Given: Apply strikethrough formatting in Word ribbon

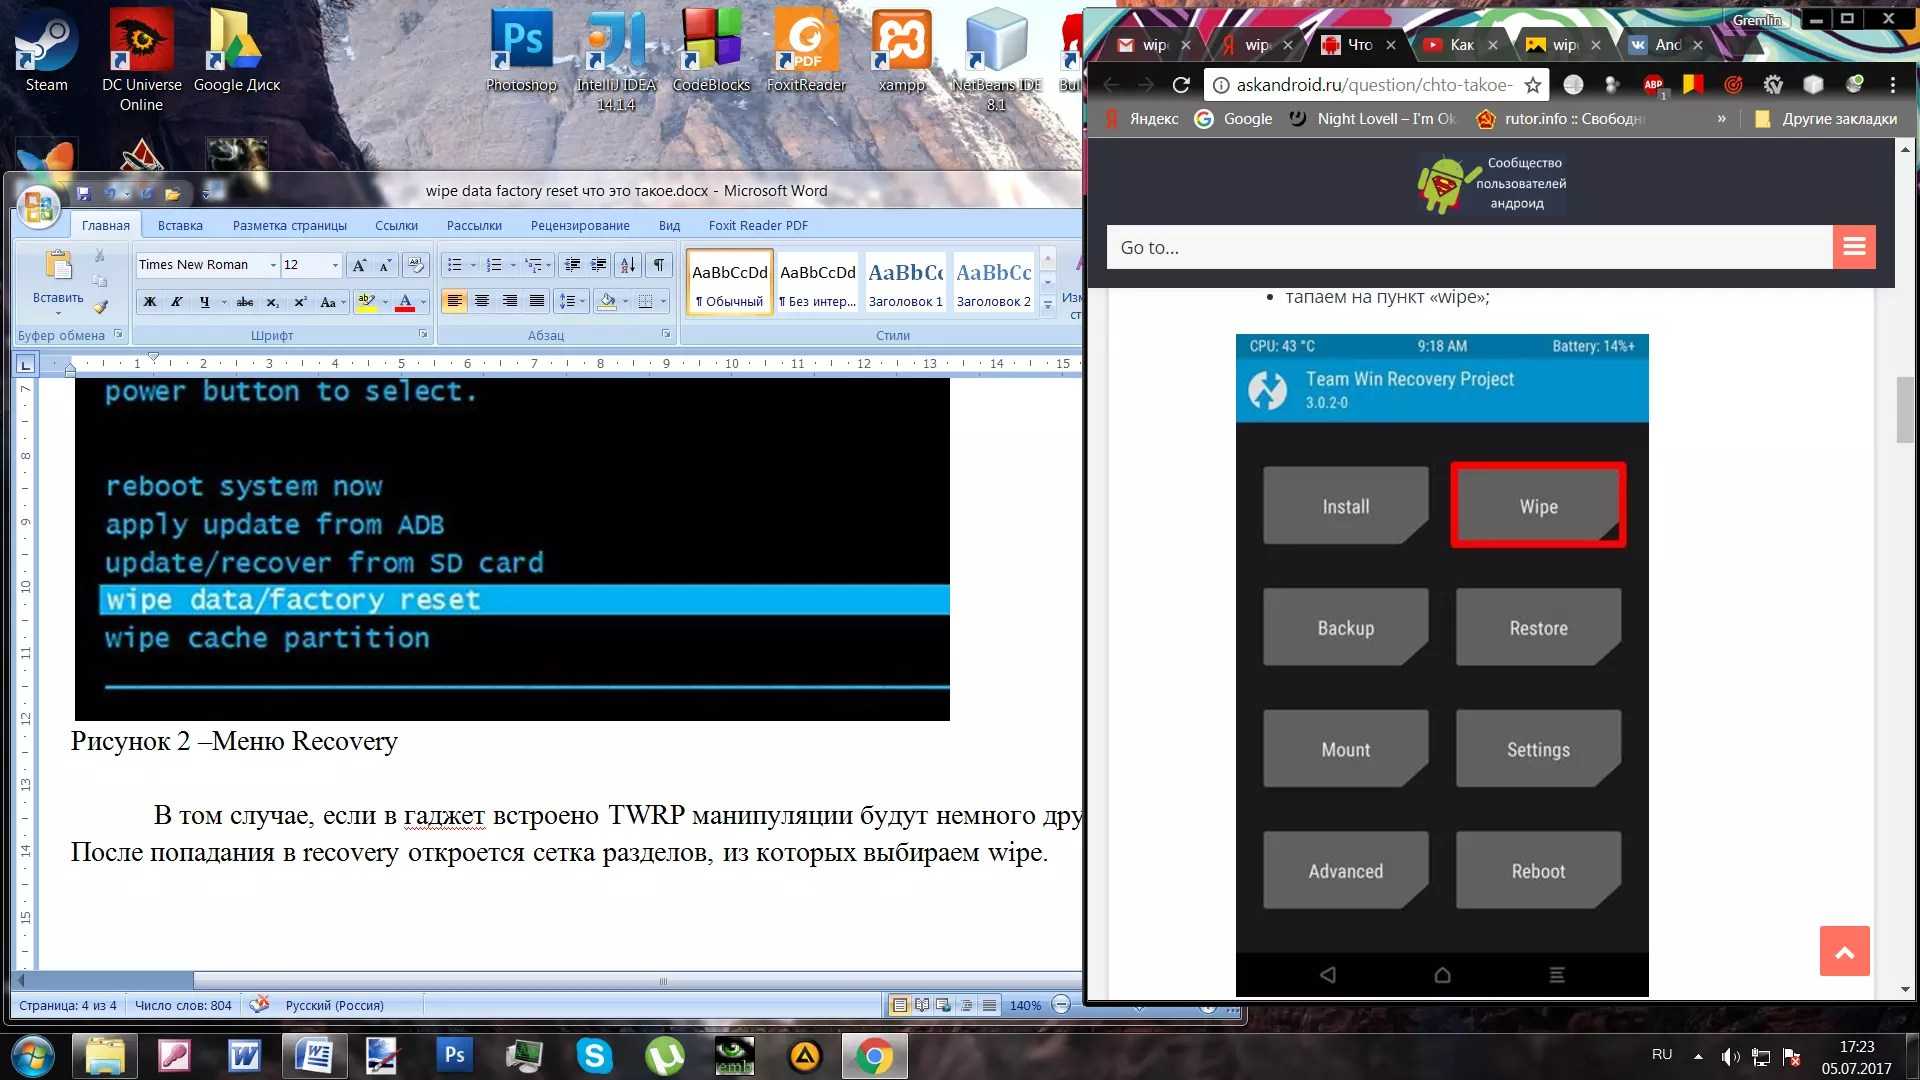Looking at the screenshot, I should (245, 302).
